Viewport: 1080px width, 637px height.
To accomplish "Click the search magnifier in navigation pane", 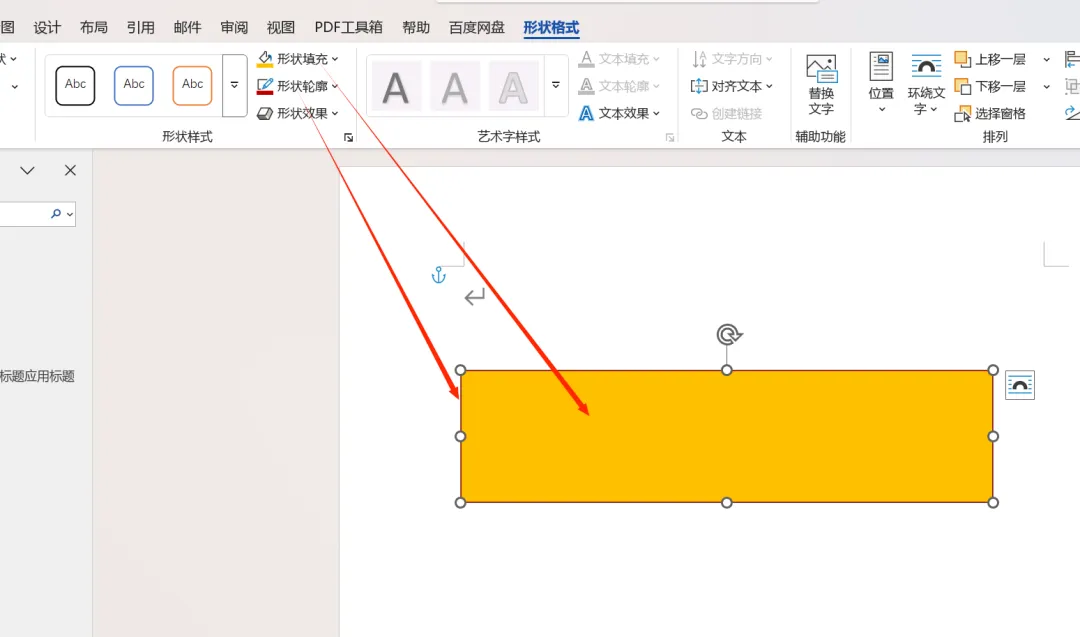I will [56, 213].
